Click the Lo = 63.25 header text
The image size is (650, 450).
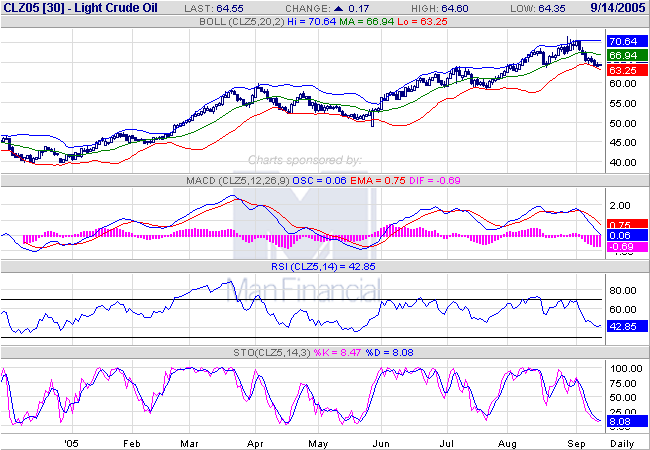tap(422, 22)
